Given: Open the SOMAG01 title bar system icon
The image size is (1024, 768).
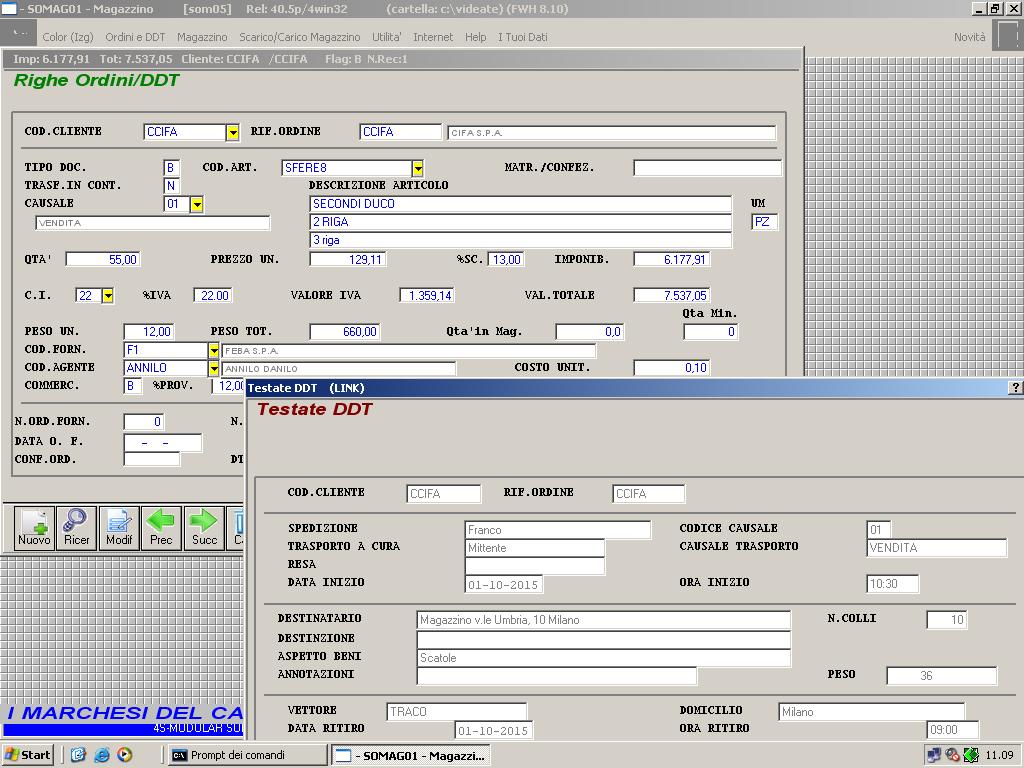Looking at the screenshot, I should point(8,8).
